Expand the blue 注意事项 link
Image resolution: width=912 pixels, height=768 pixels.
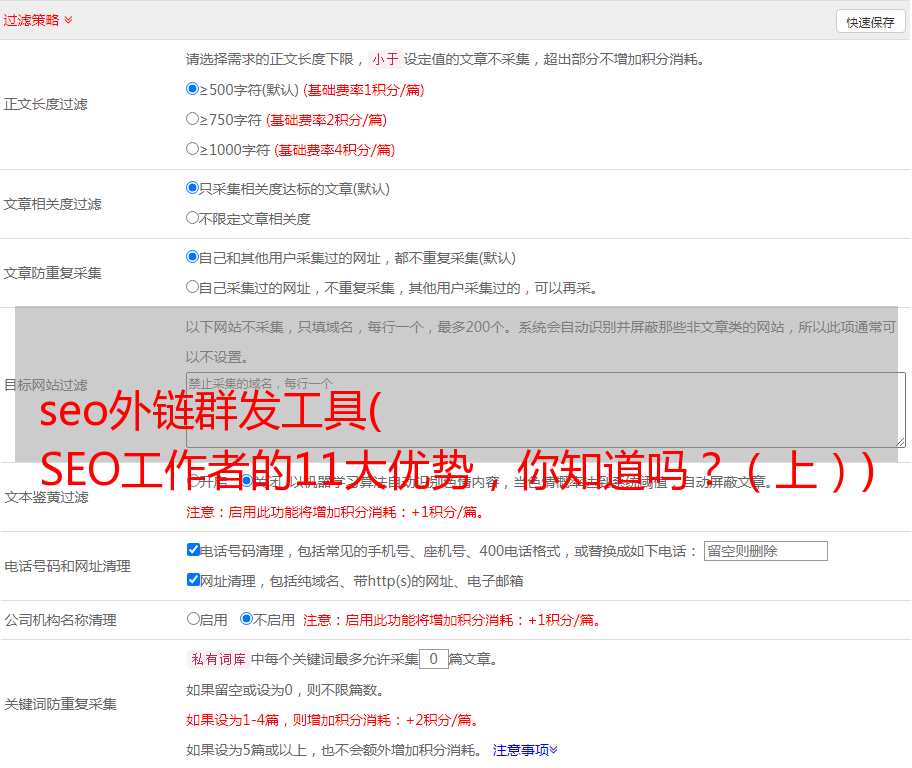point(525,750)
